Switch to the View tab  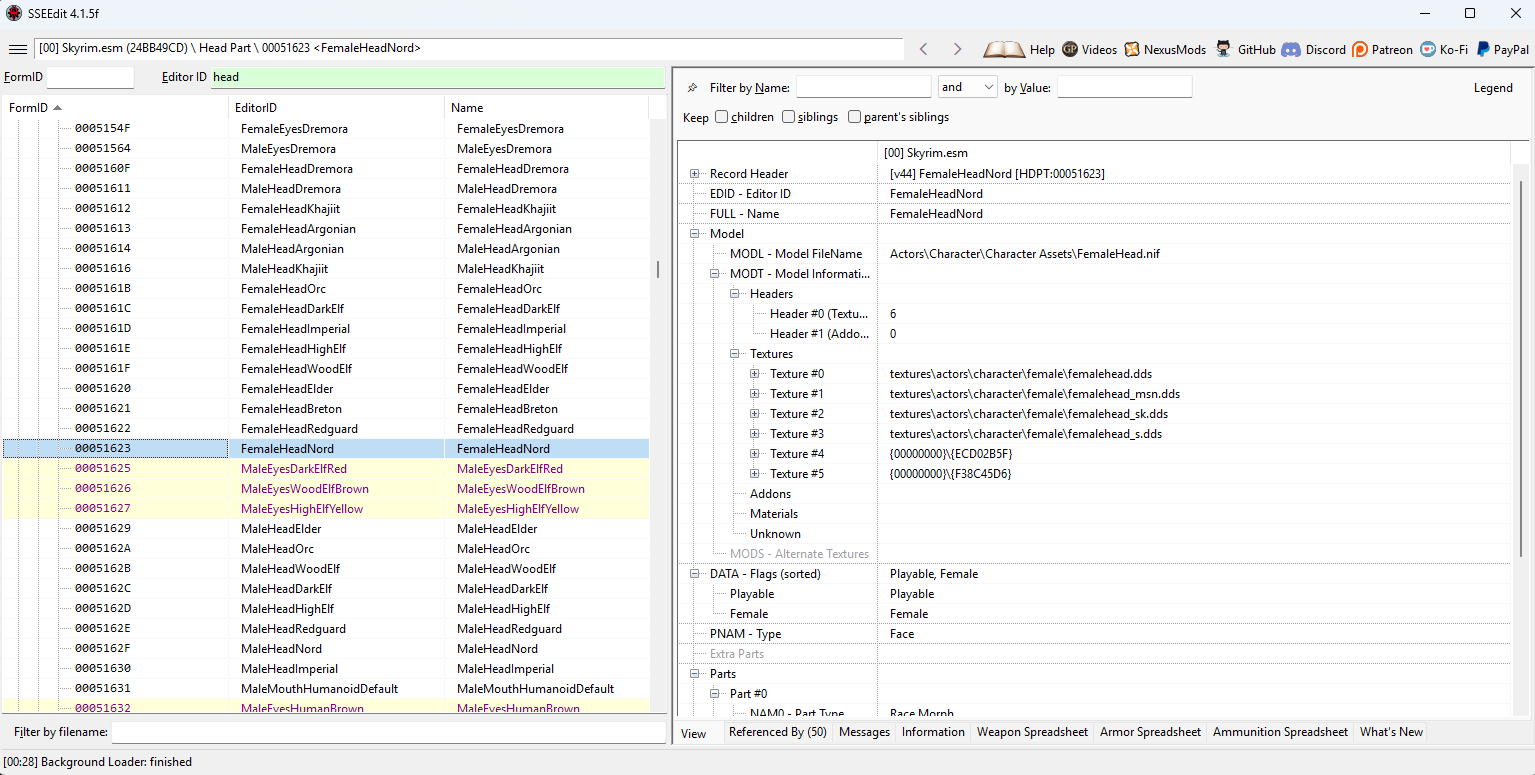[694, 733]
